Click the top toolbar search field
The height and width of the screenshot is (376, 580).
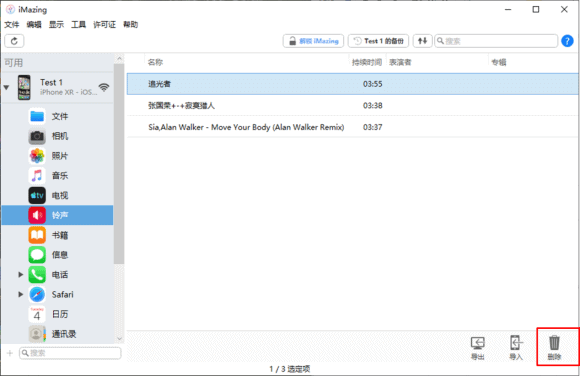(x=496, y=41)
